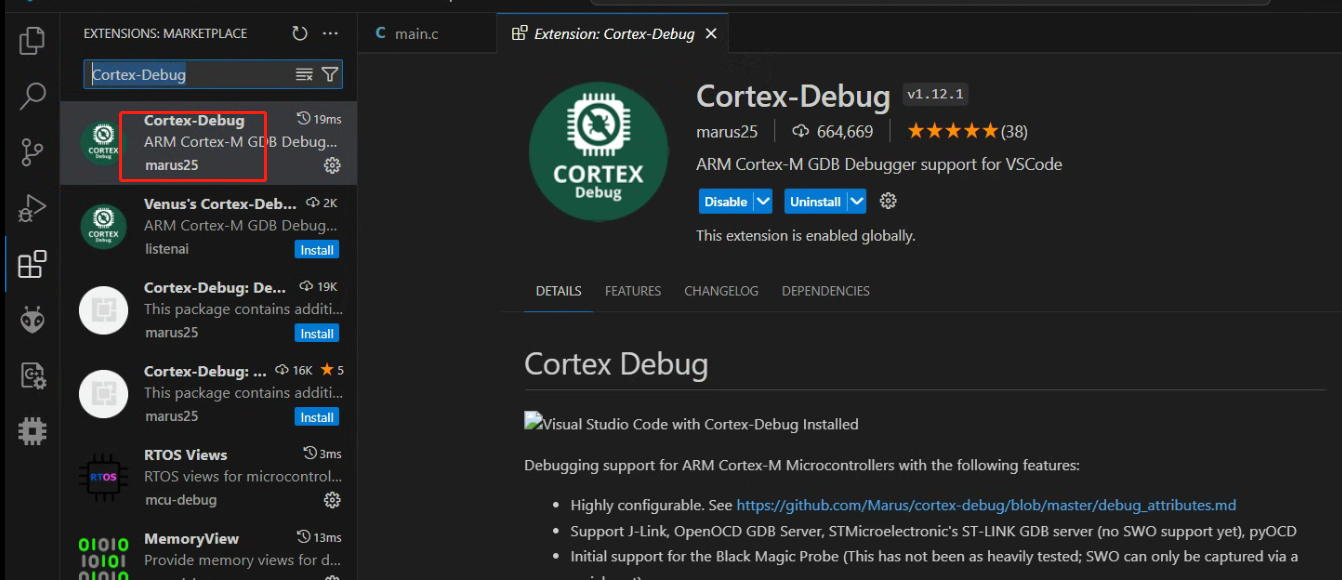Refresh the extensions marketplace list

(x=300, y=33)
